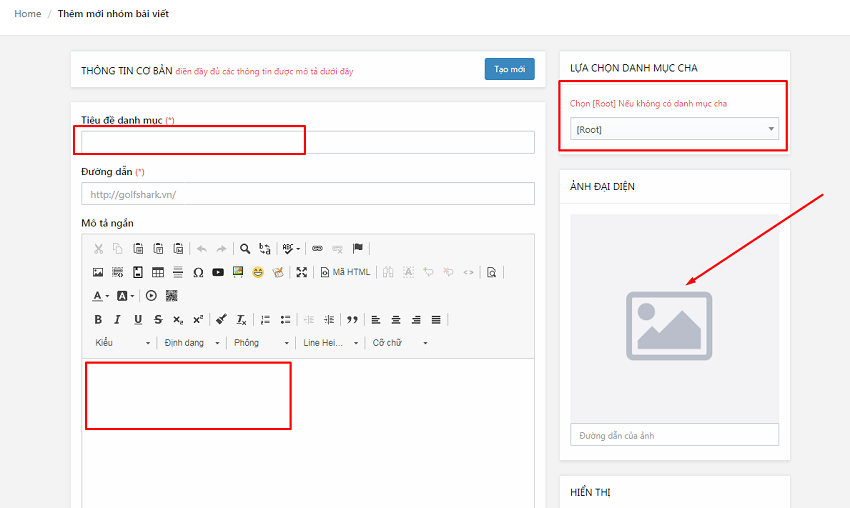This screenshot has height=508, width=850.
Task: Open the text color picker
Action: point(101,296)
